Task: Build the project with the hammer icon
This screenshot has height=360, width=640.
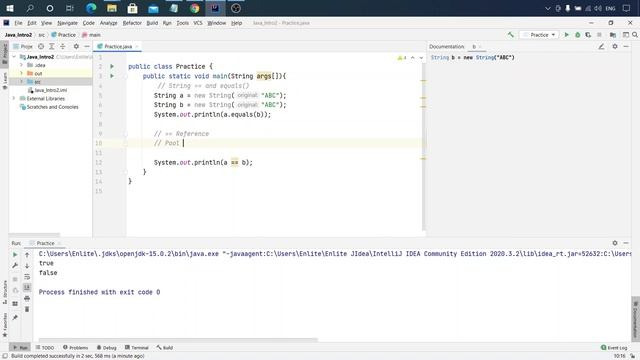Action: (511, 35)
